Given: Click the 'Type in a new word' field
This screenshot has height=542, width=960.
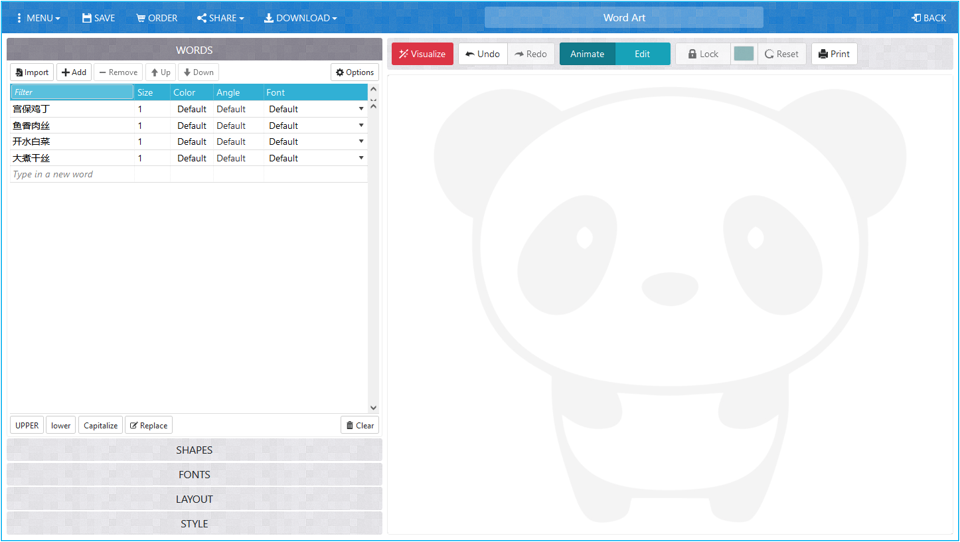Looking at the screenshot, I should [72, 175].
